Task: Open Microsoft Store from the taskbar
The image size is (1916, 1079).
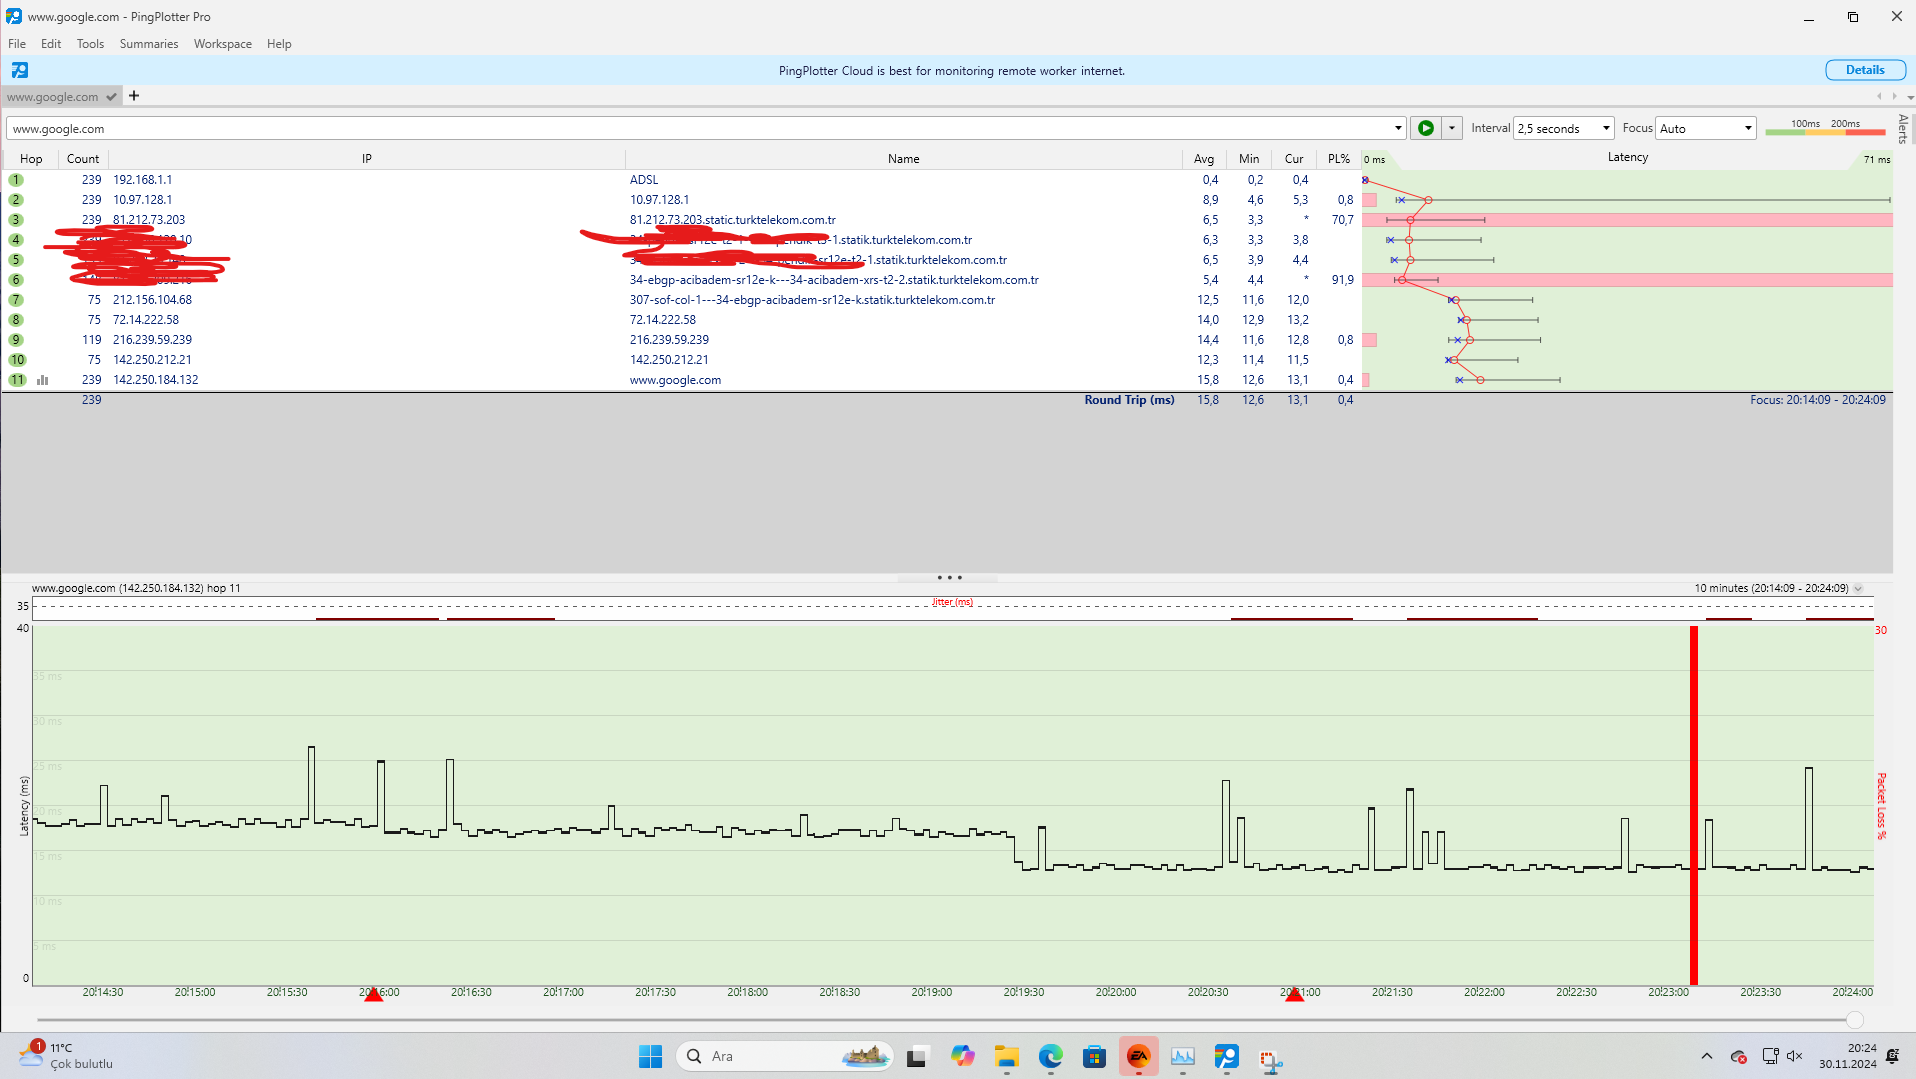Action: tap(1094, 1057)
